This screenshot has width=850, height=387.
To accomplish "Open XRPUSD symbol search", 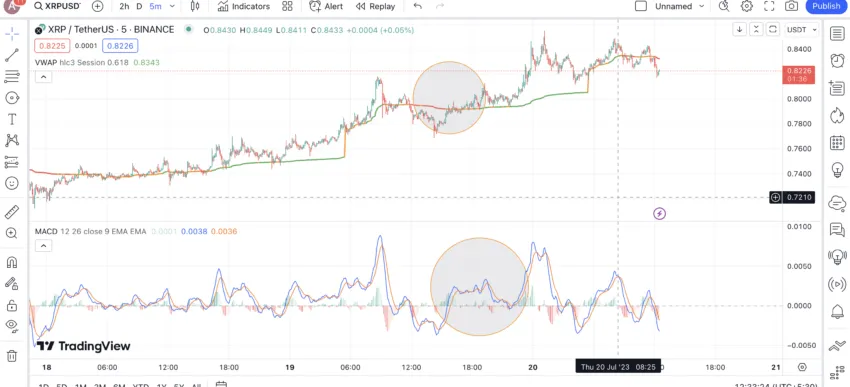I will 57,6.
